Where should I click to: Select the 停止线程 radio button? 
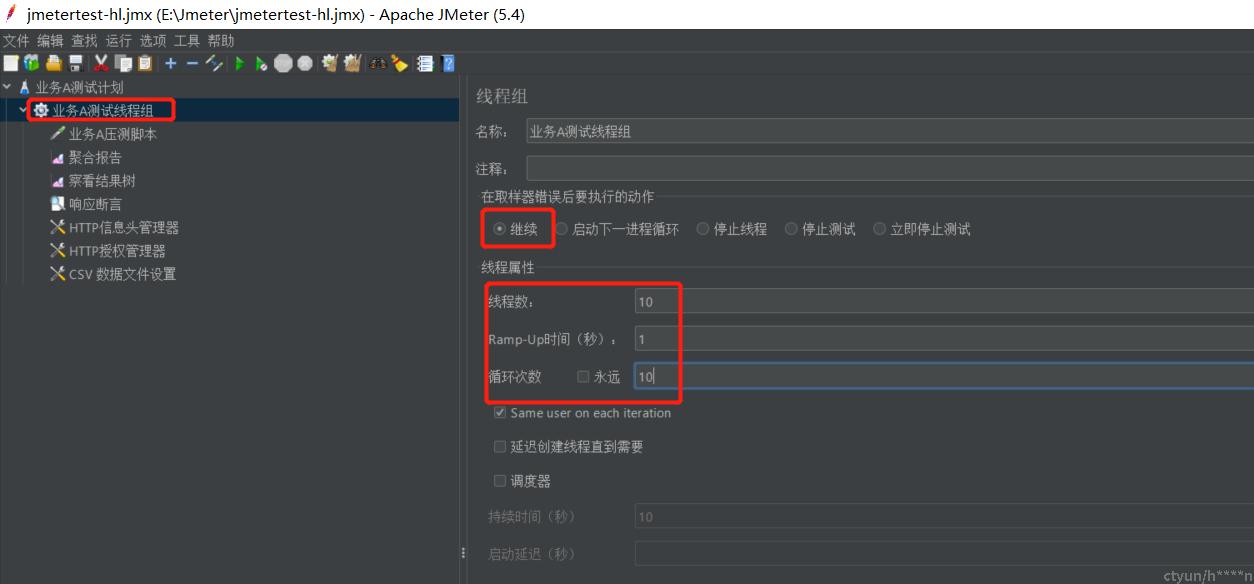[x=703, y=229]
